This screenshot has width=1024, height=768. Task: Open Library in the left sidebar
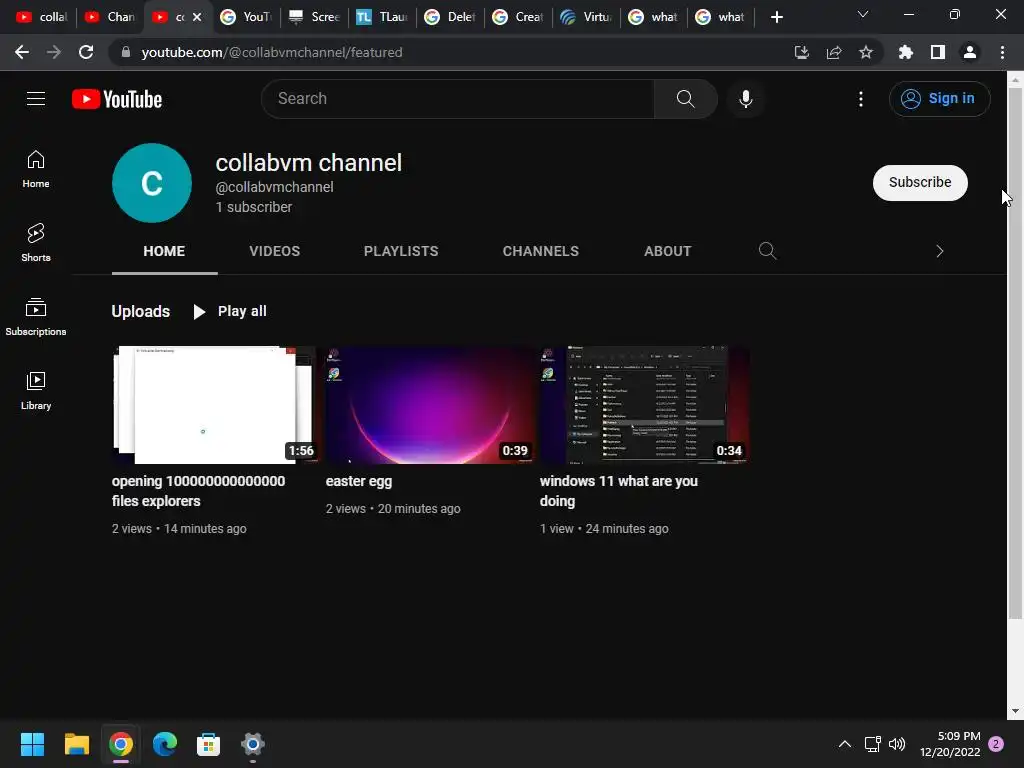click(x=36, y=391)
